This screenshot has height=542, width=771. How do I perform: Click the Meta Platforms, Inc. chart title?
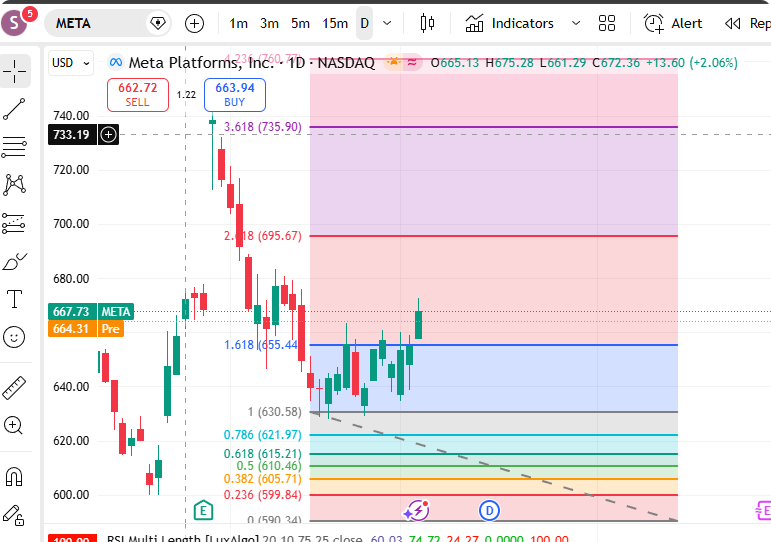tap(201, 62)
